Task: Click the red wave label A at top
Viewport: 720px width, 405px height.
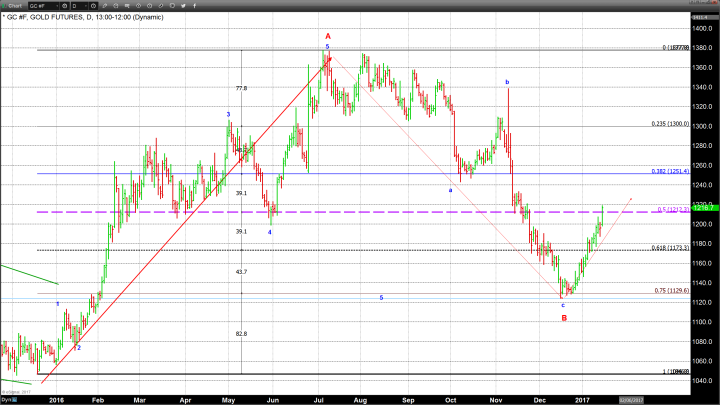Action: click(327, 36)
